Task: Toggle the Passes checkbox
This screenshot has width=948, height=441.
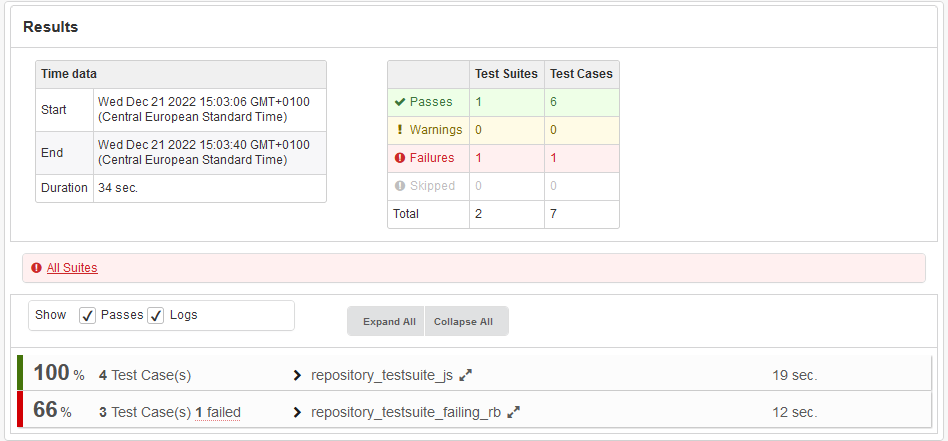Action: point(88,315)
